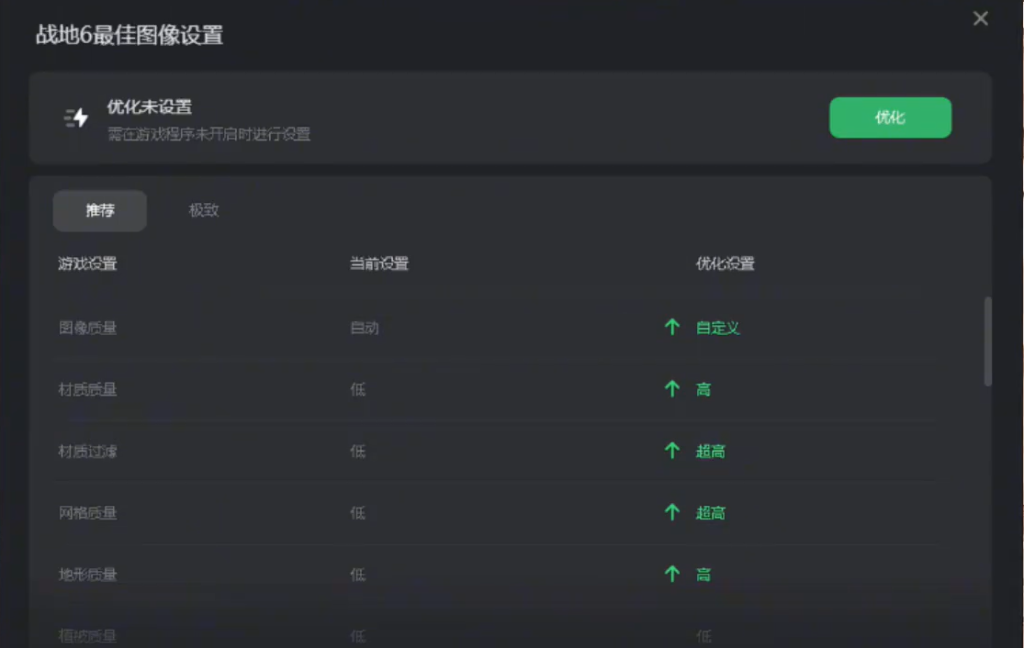Switch to the 极致 tab
1024x648 pixels.
pos(204,211)
